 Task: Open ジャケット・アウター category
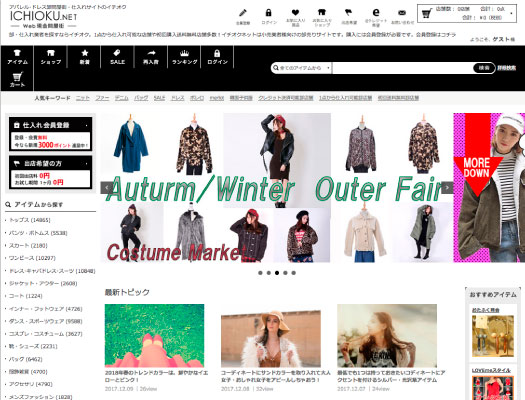coord(43,284)
